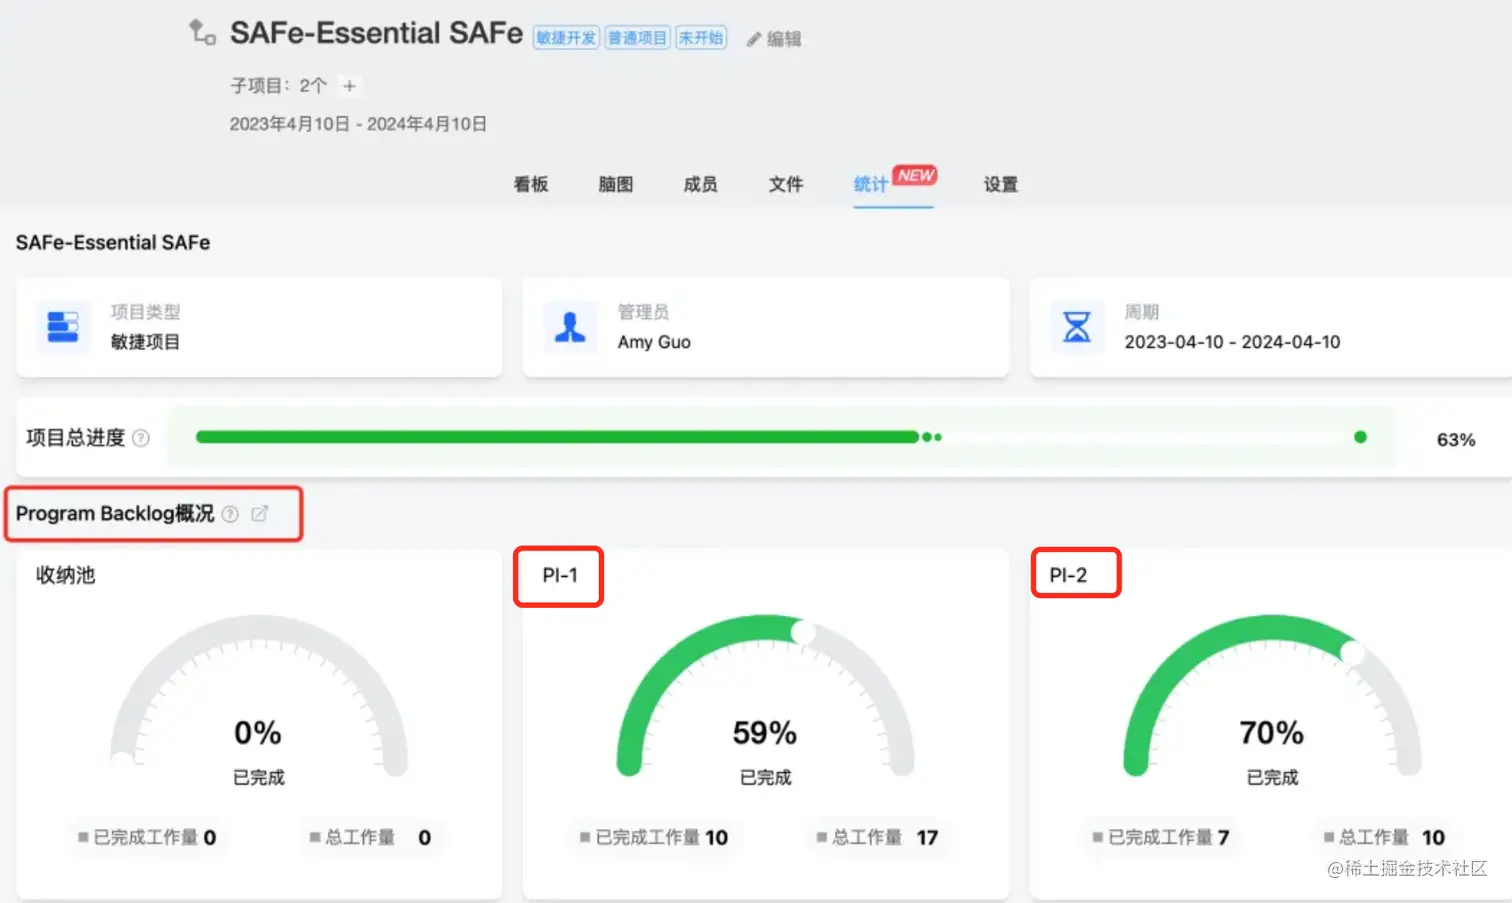
Task: Click the PI-1 59% gauge
Action: pos(765,697)
